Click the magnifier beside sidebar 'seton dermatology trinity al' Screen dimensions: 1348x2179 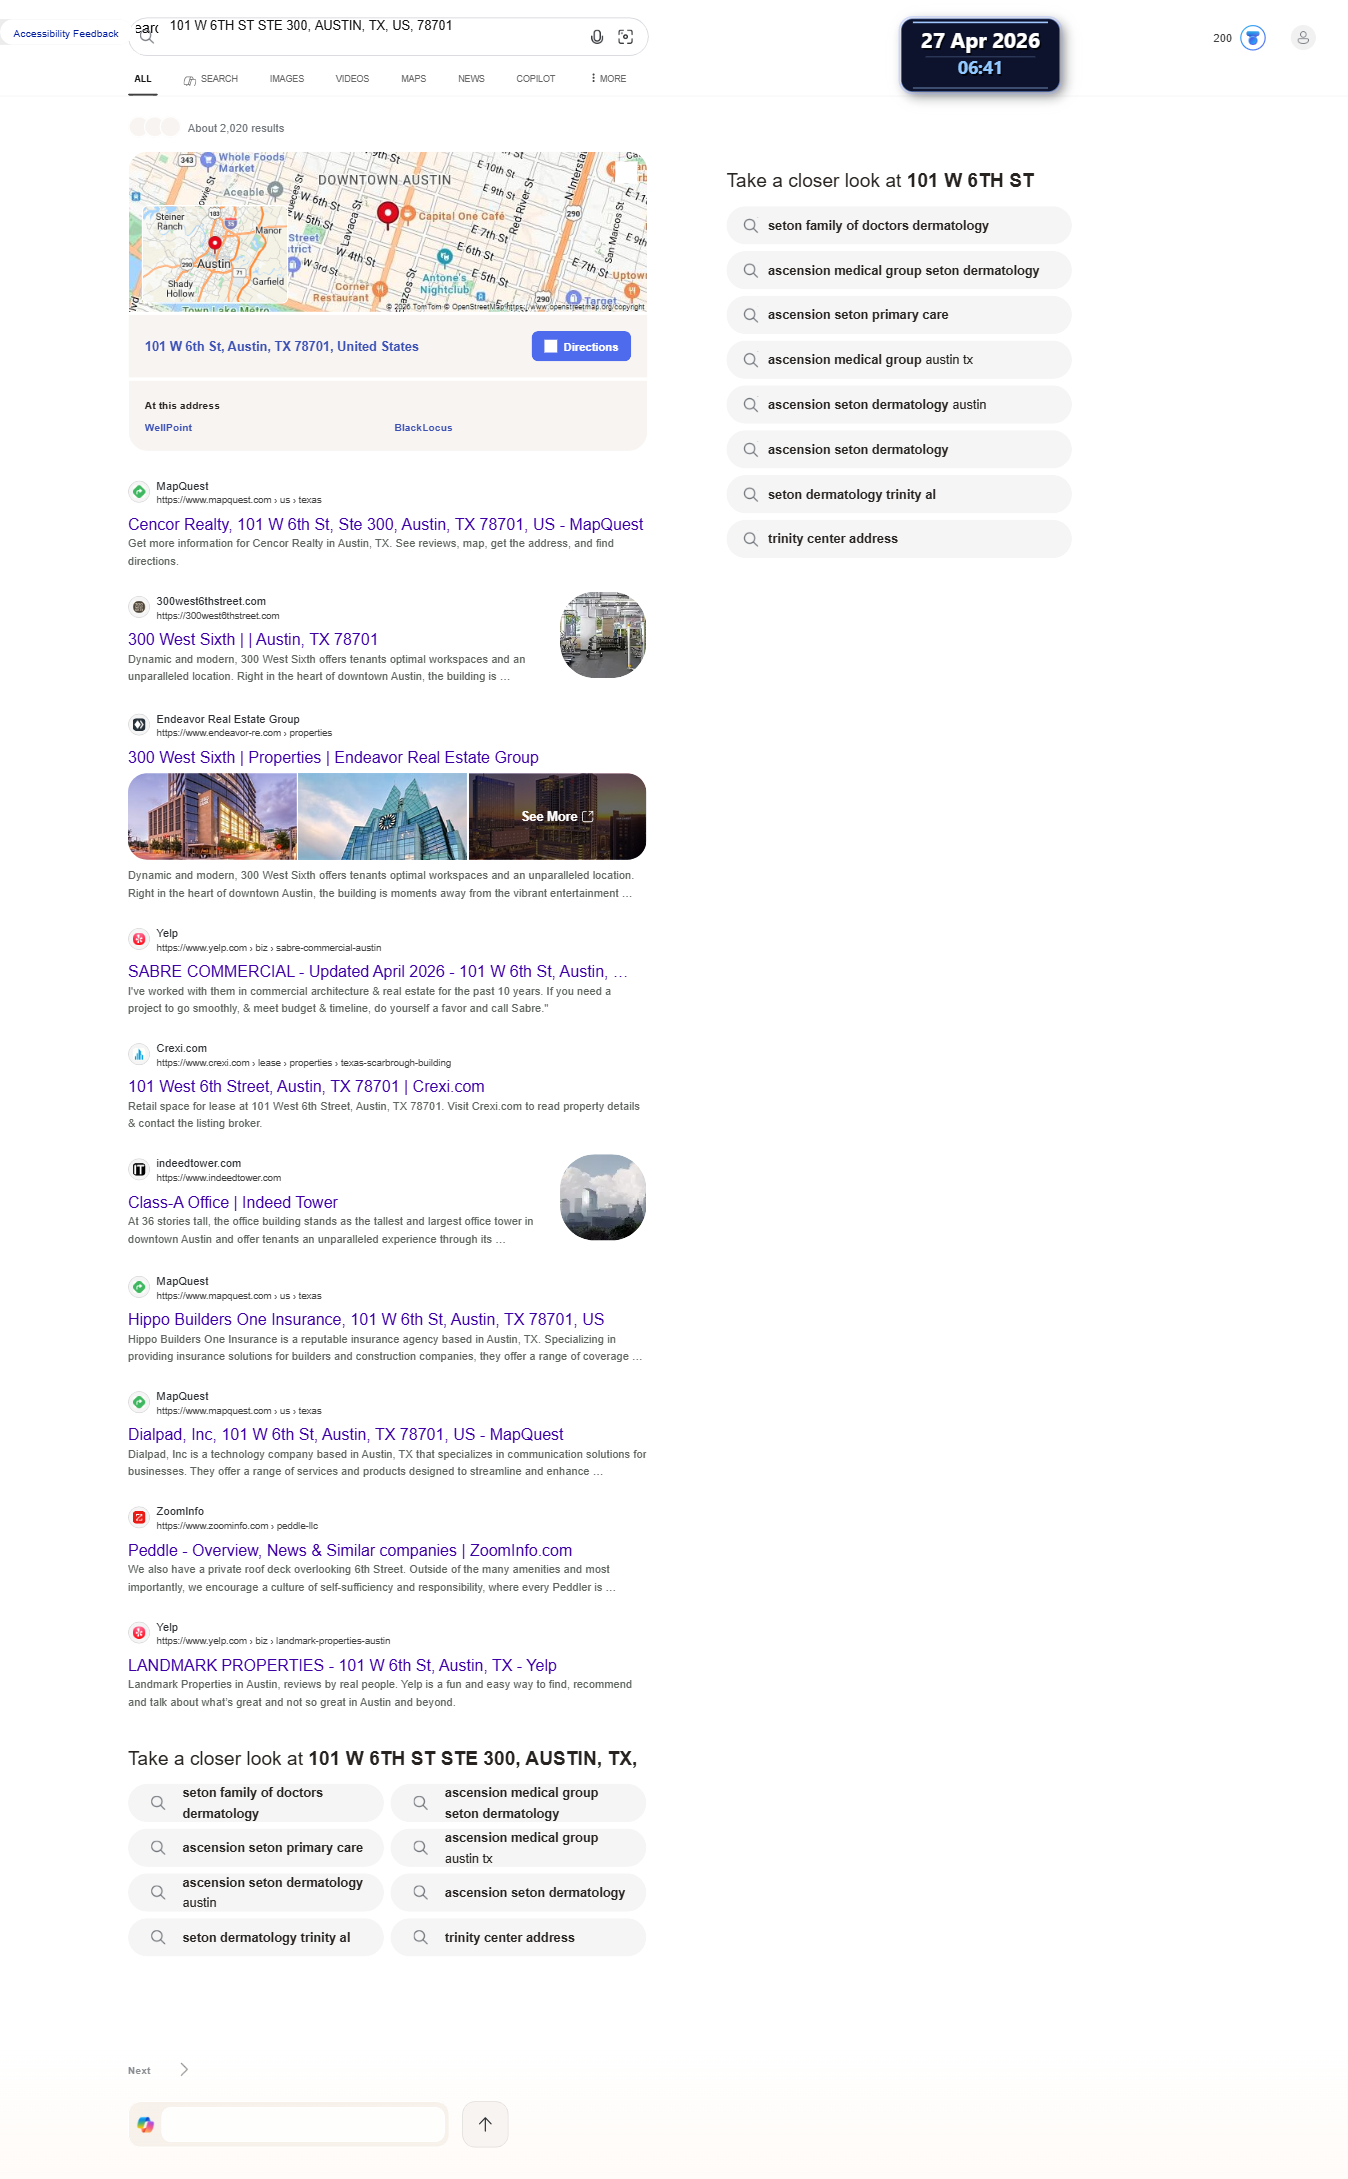(750, 494)
